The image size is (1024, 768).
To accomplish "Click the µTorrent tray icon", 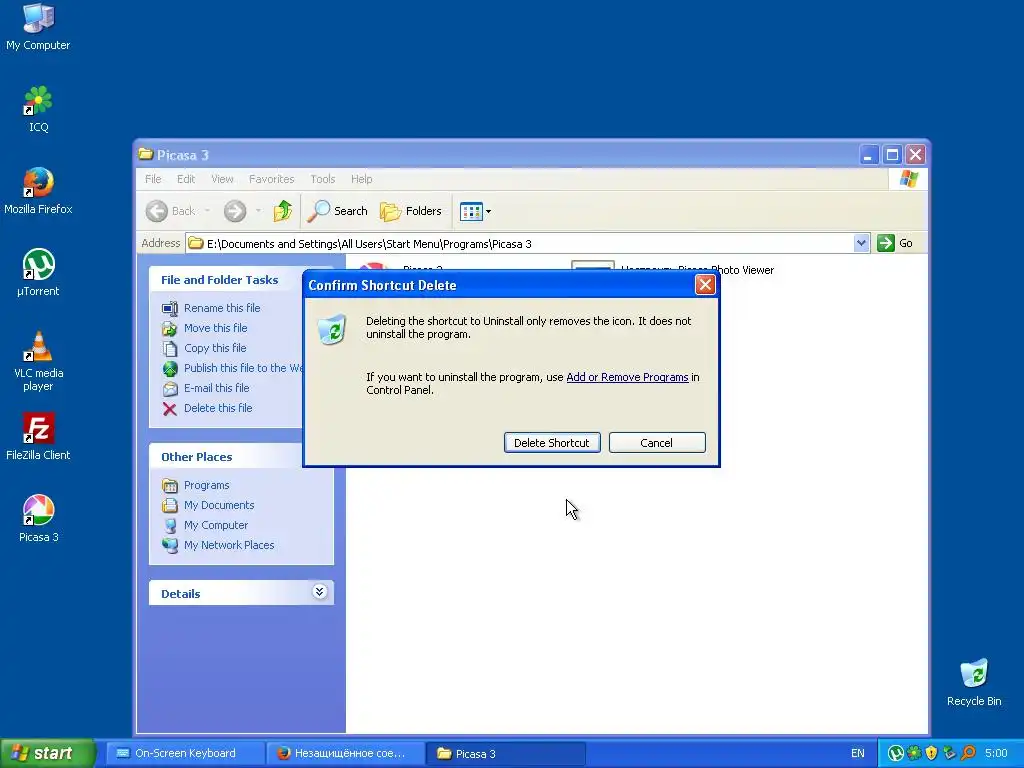I will 895,753.
